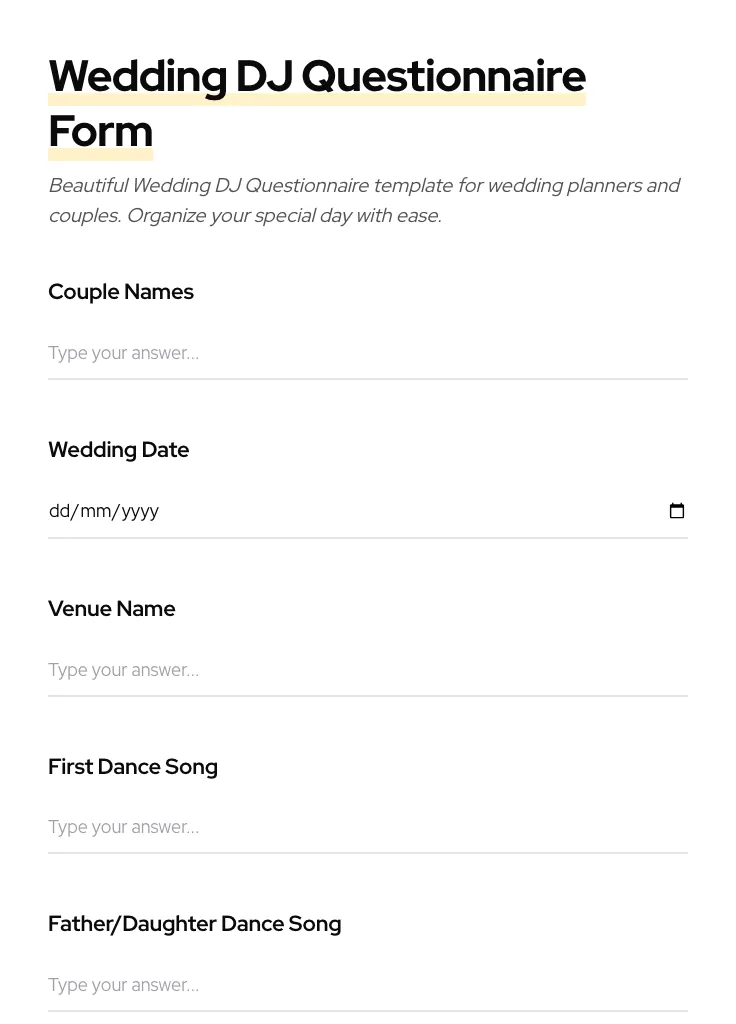Click the Venue Name question label
The image size is (736, 1024).
[111, 609]
